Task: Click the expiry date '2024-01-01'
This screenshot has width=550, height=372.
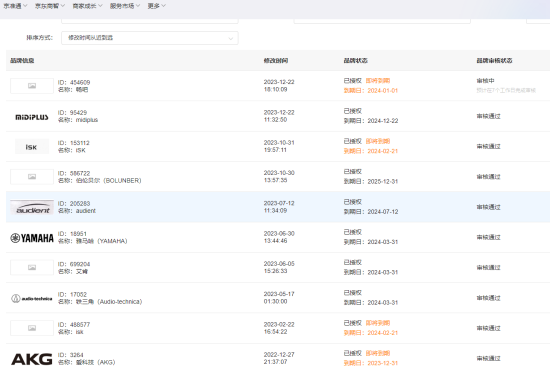Action: 383,90
